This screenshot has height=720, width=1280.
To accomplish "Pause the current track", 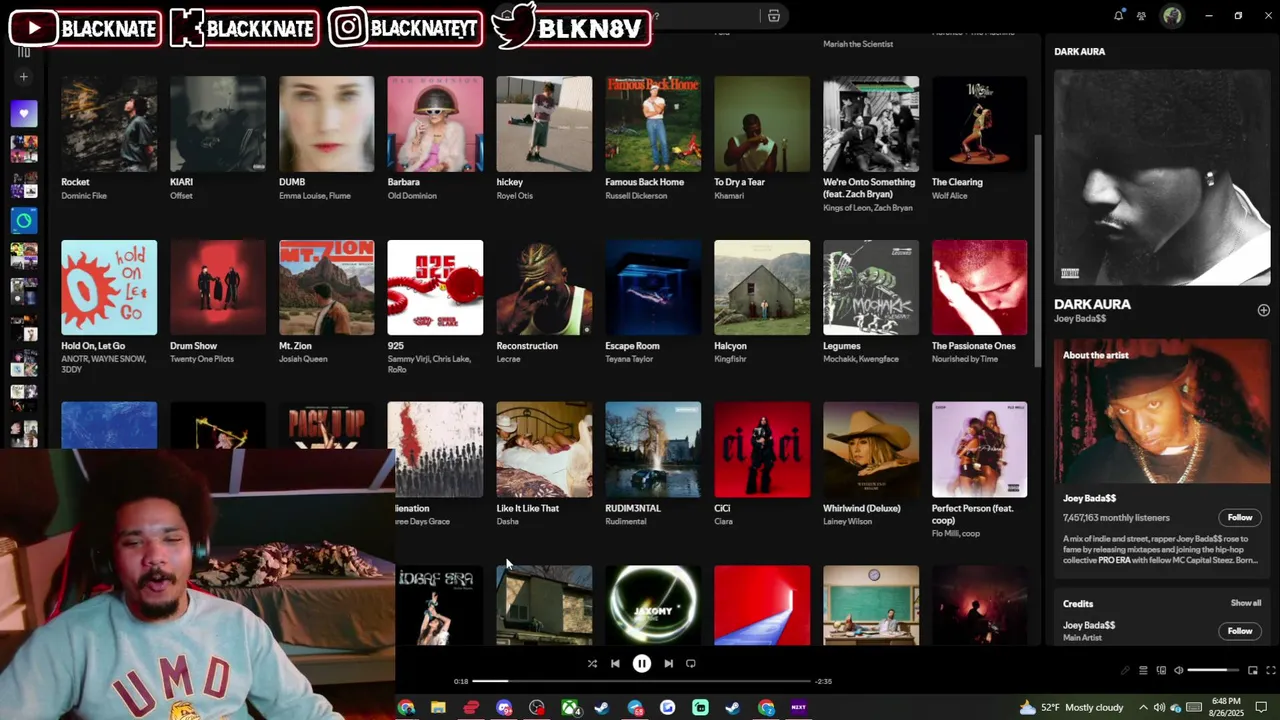I will pos(642,663).
